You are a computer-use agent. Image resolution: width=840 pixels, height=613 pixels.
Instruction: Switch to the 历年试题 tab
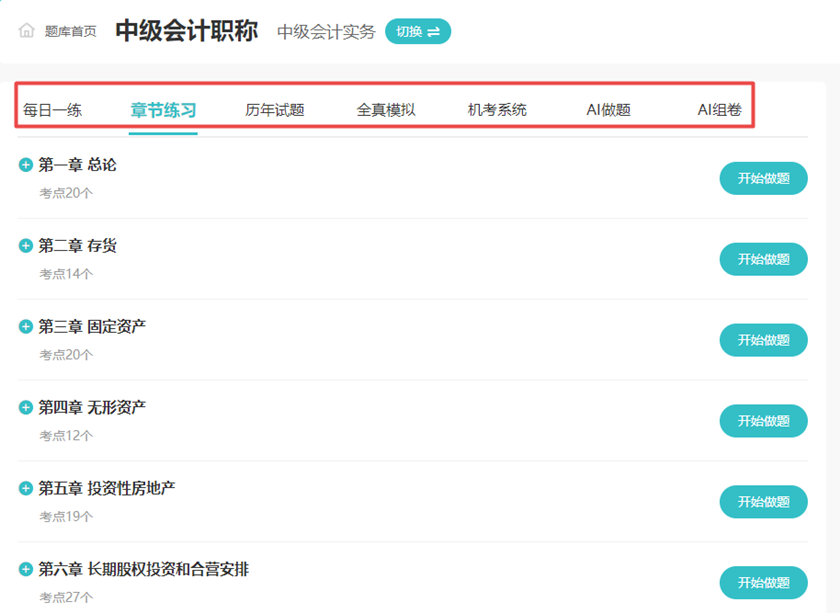275,110
